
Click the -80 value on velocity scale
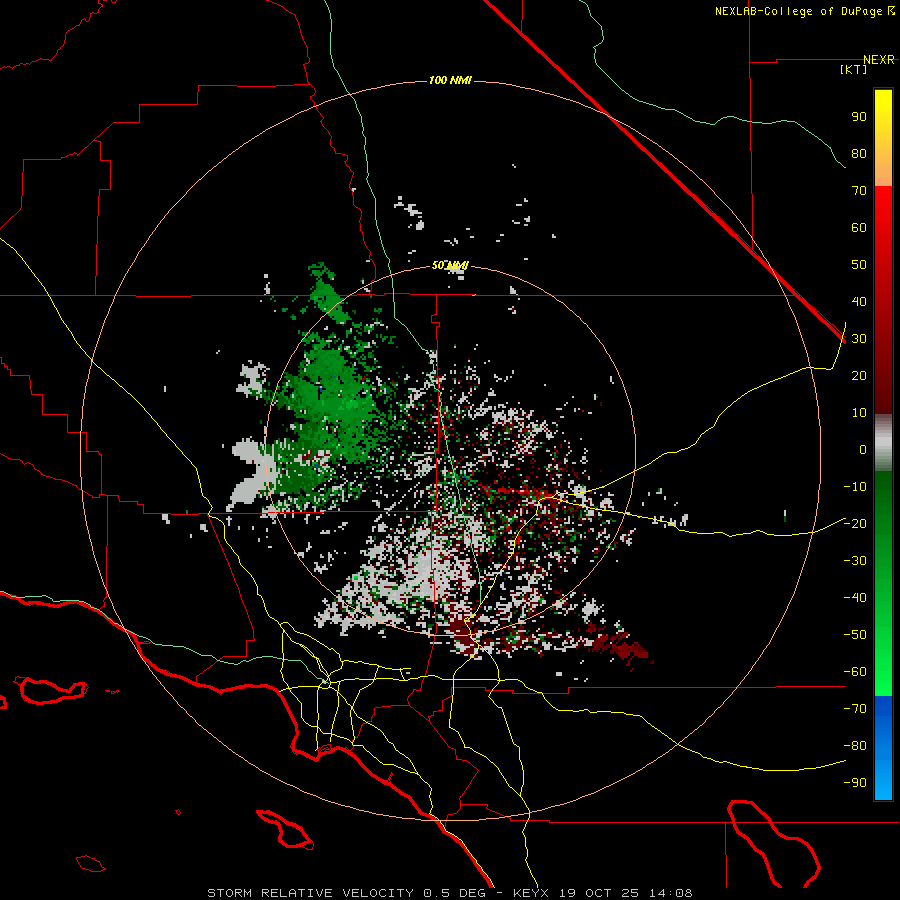[855, 746]
